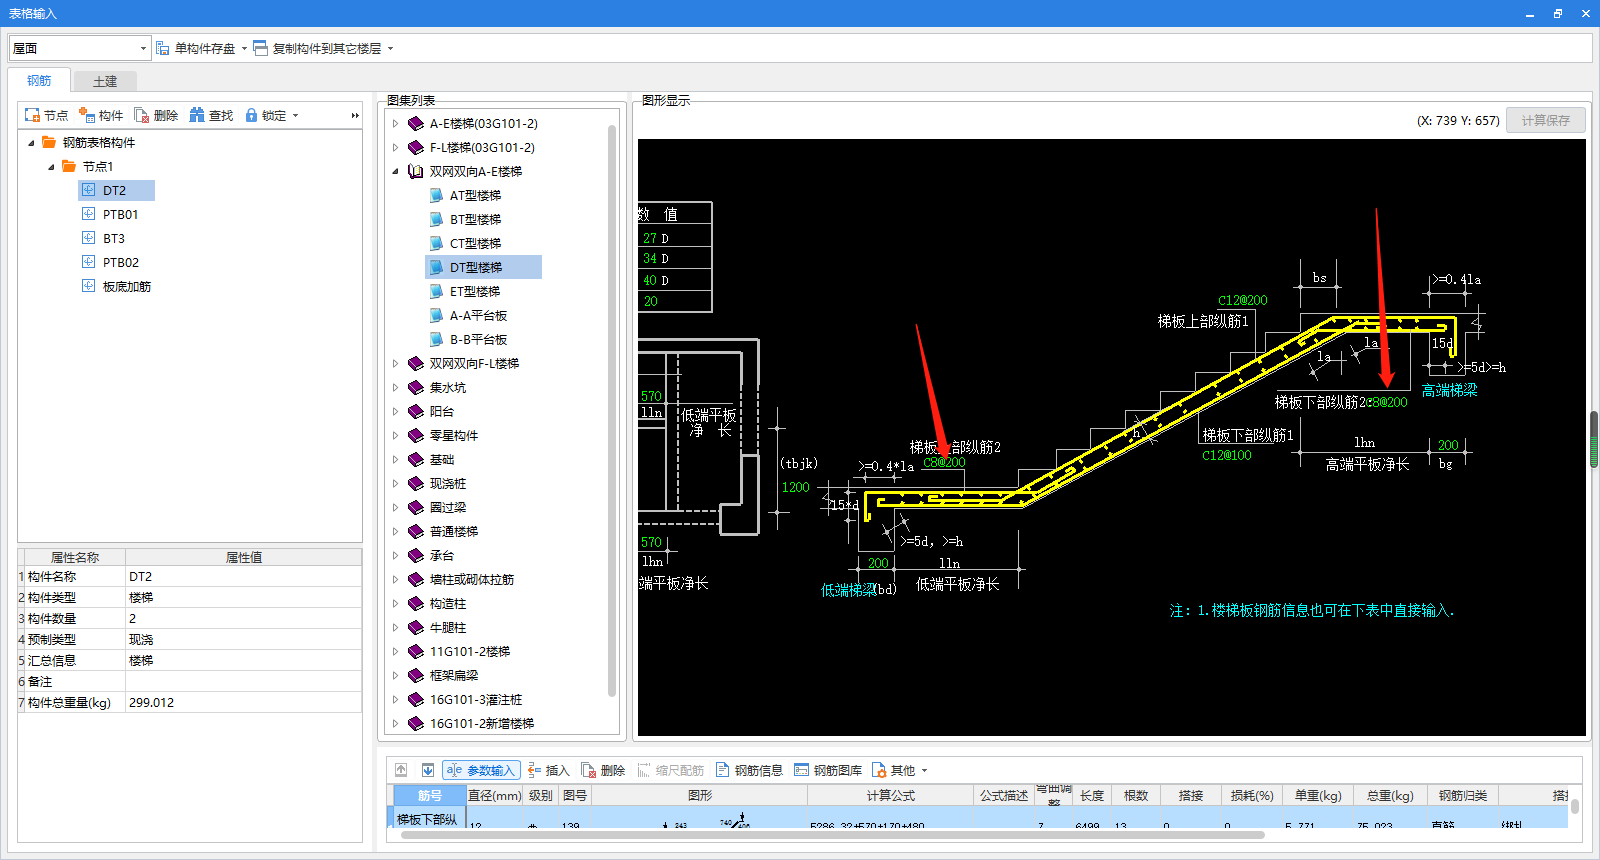Click 插入 insert row tool
This screenshot has height=860, width=1600.
pos(548,770)
